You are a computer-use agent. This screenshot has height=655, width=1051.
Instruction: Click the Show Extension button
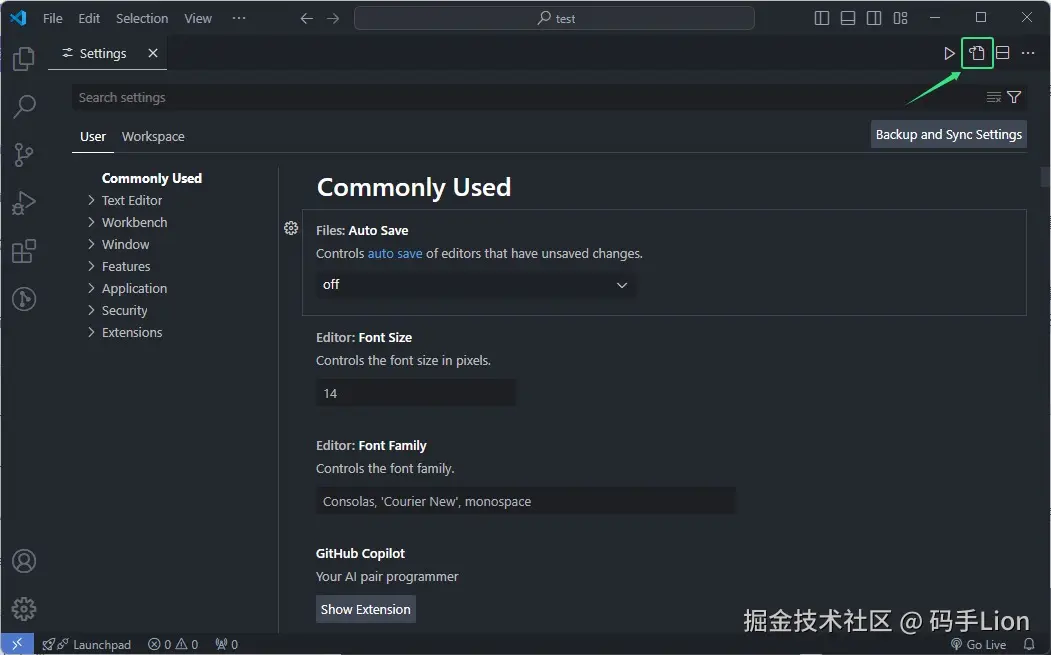365,609
